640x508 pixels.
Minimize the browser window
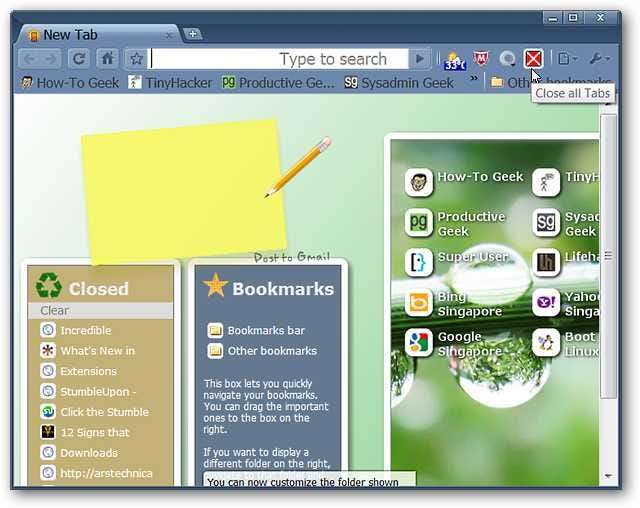[553, 18]
